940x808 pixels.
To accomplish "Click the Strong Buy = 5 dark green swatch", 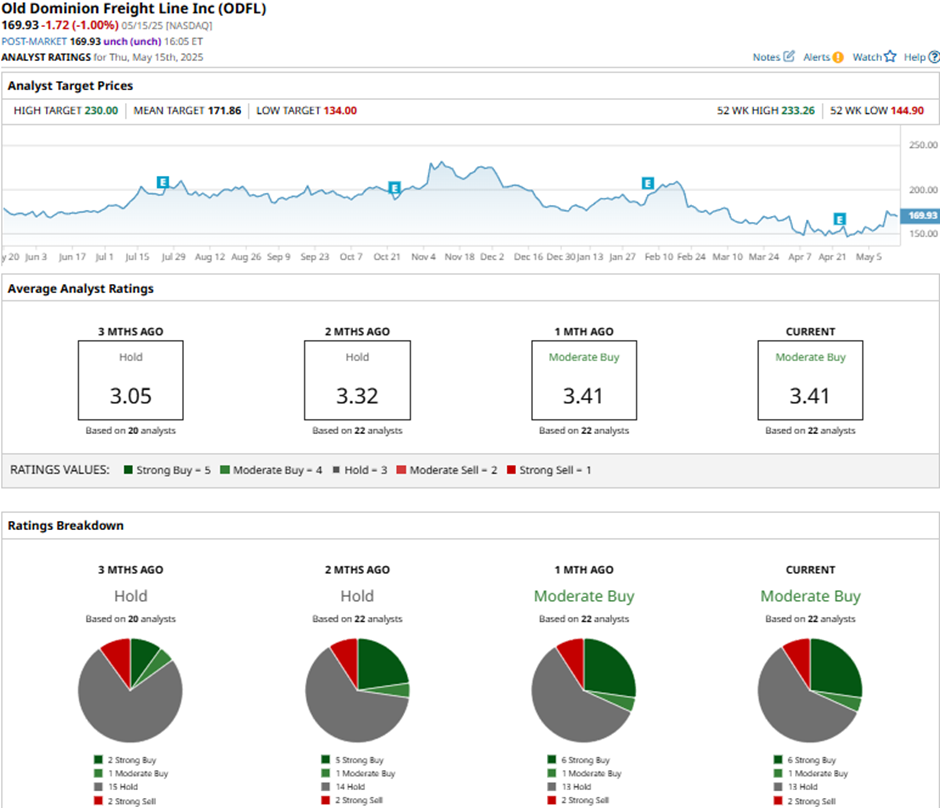I will pos(129,470).
